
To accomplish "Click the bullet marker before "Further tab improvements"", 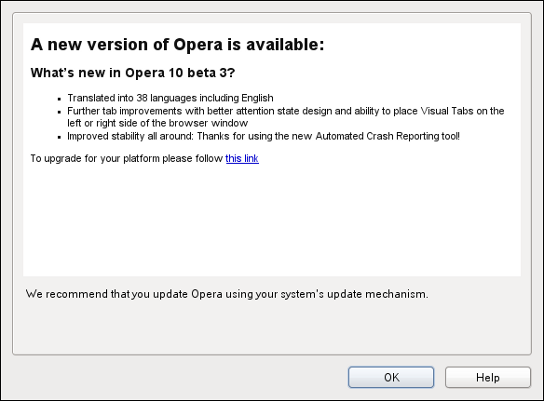I will (59, 112).
